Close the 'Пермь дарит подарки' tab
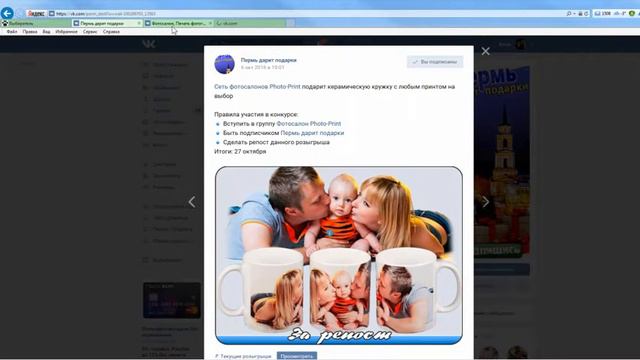Image resolution: width=640 pixels, height=360 pixels. [x=139, y=23]
